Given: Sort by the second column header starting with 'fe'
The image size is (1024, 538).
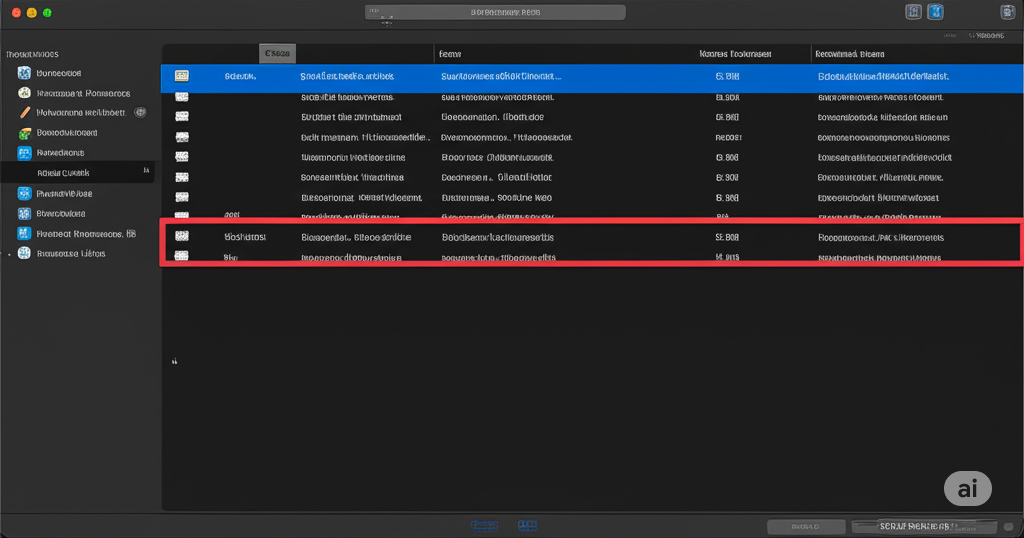Looking at the screenshot, I should point(450,54).
